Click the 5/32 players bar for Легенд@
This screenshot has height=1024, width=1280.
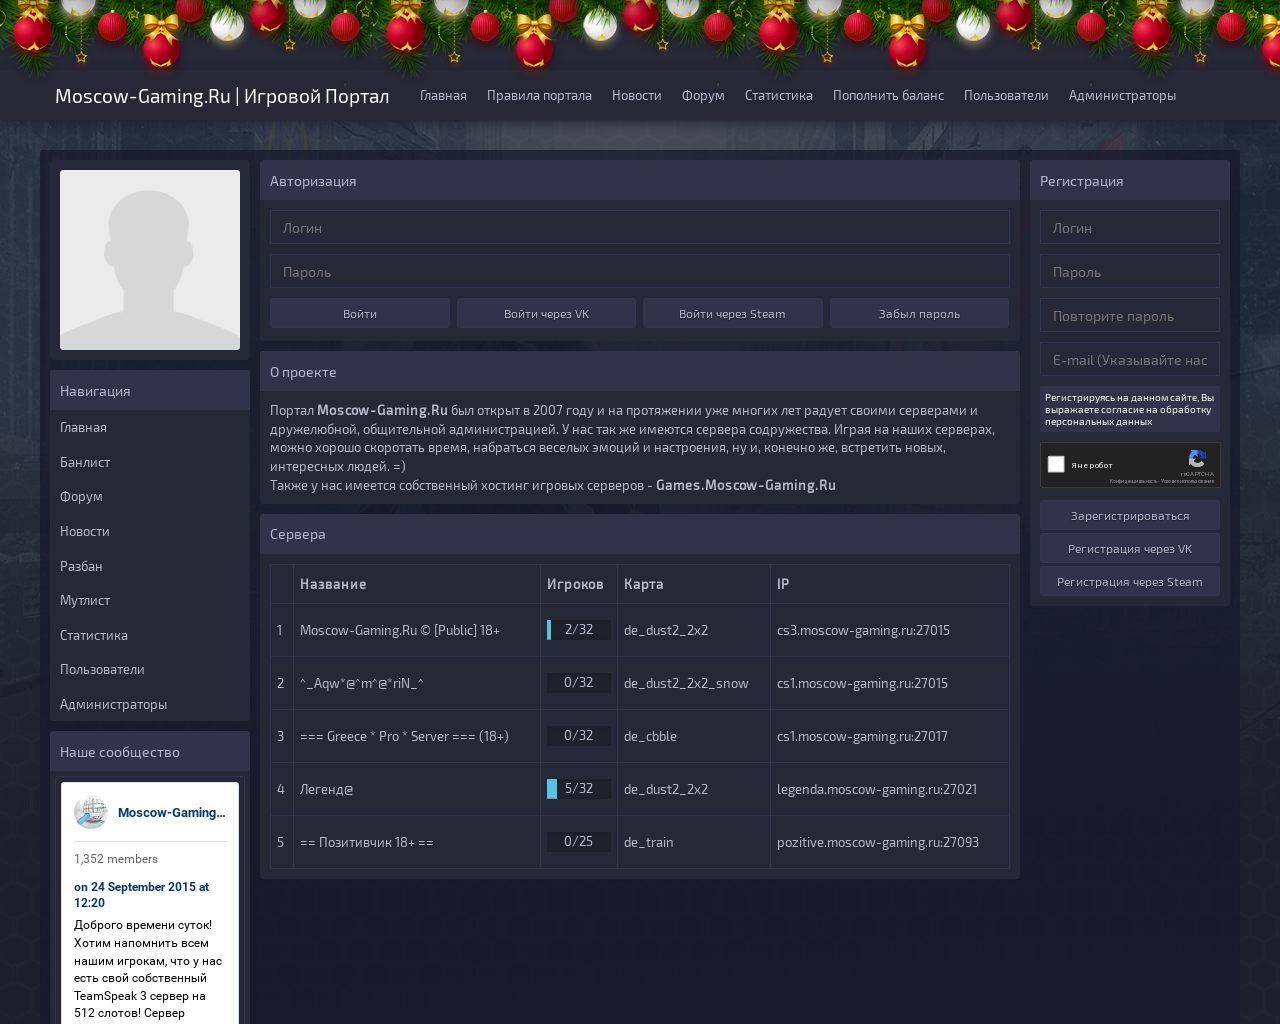[579, 789]
